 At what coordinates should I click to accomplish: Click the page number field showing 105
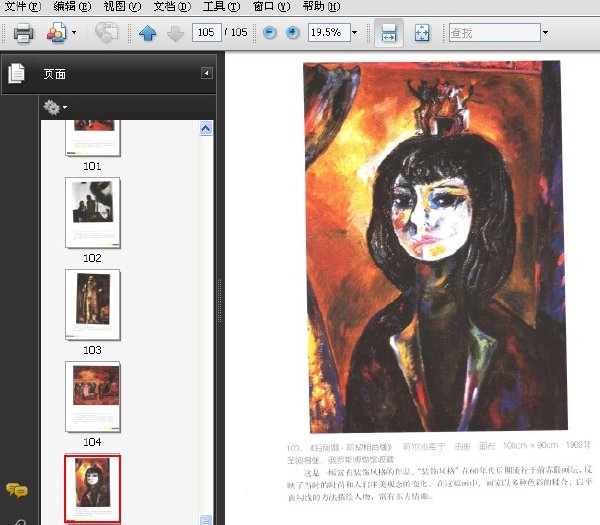(207, 33)
